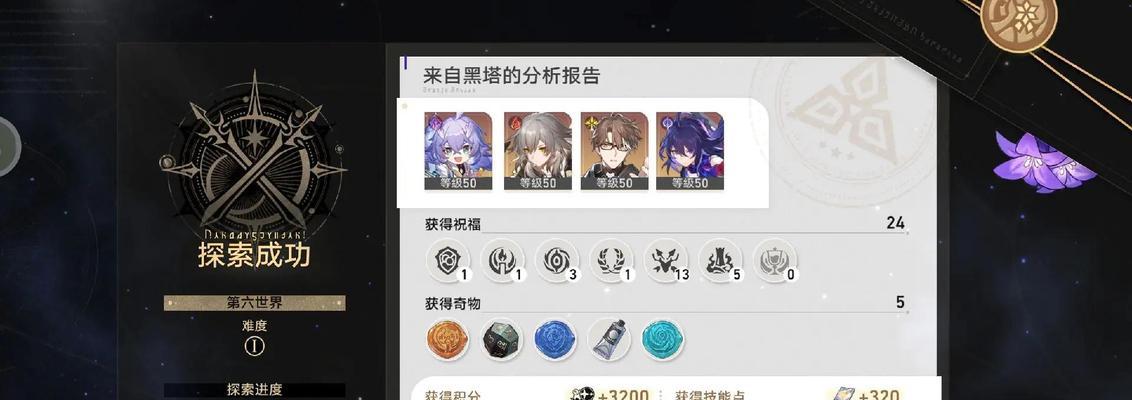Click the gray-haired Trailblazer portrait
Screen dimensions: 1132x400
pyautogui.click(x=537, y=151)
